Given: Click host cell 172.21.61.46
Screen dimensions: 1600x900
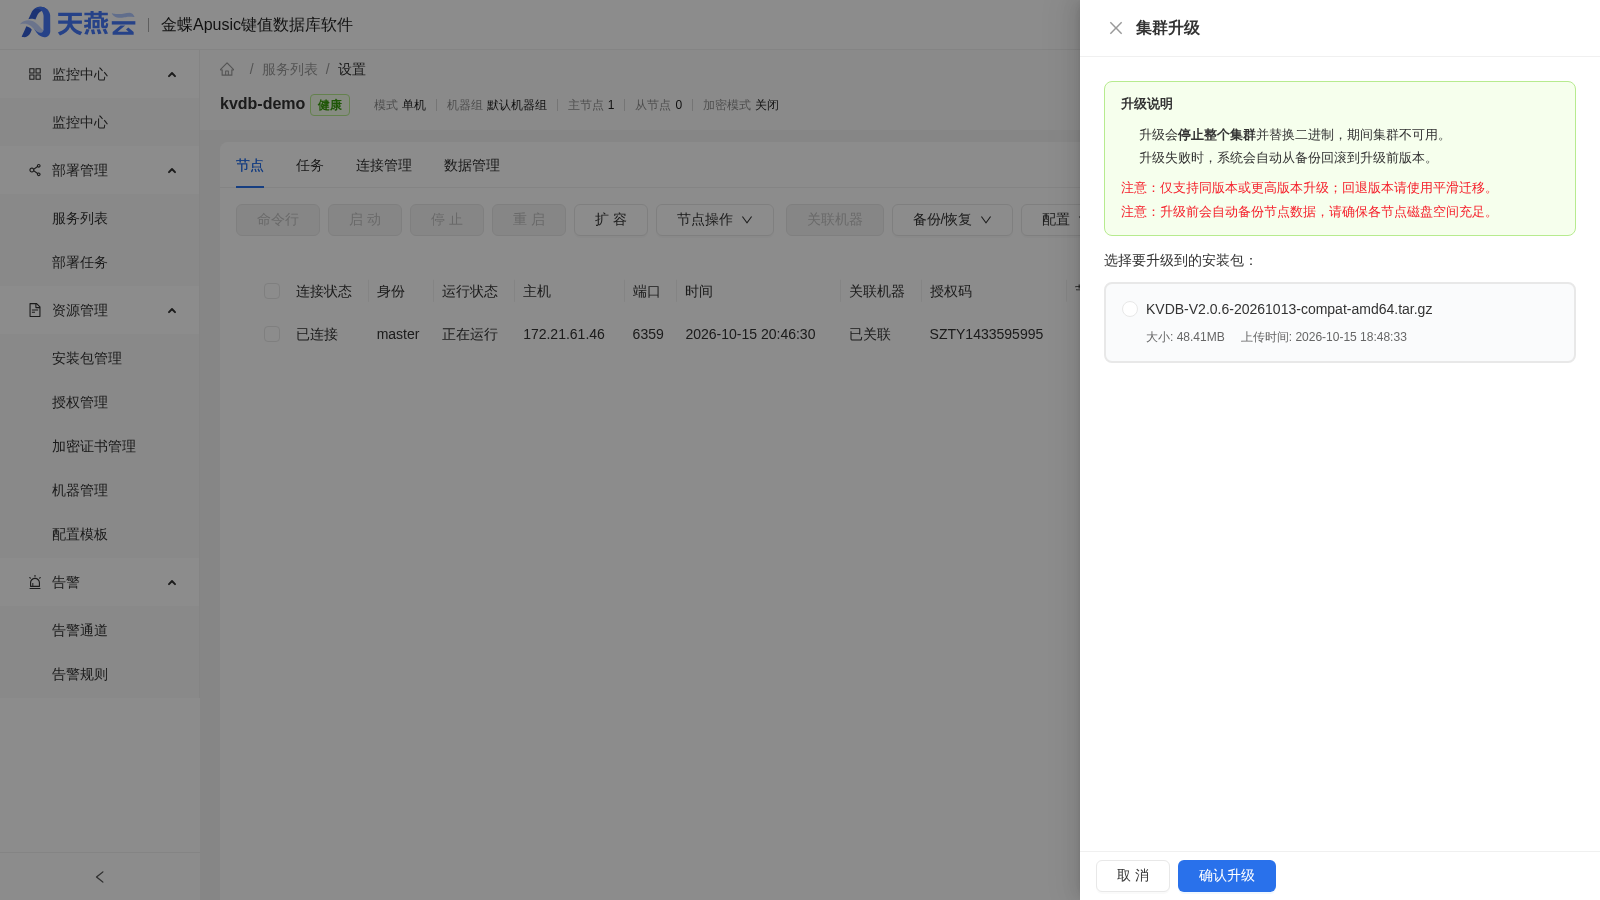Looking at the screenshot, I should coord(564,334).
